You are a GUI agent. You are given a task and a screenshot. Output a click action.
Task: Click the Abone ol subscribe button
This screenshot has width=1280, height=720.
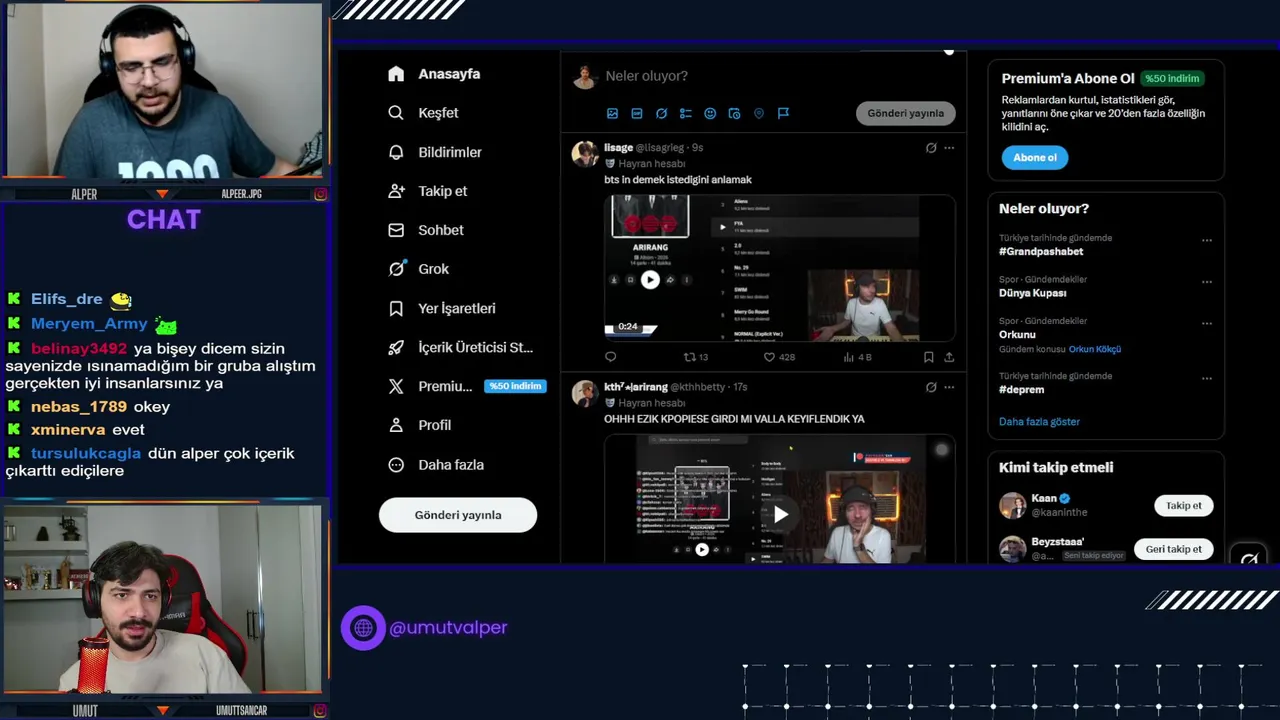[1035, 157]
